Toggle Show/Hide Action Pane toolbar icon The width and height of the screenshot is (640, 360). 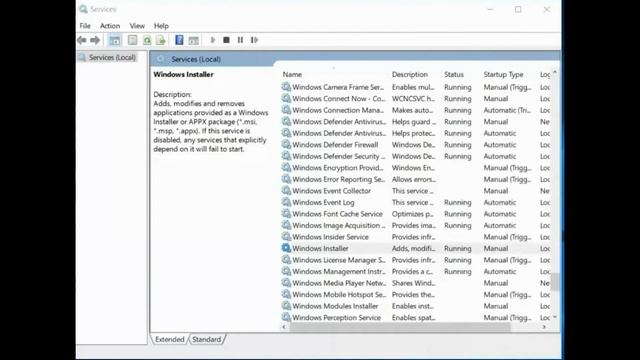coord(193,40)
